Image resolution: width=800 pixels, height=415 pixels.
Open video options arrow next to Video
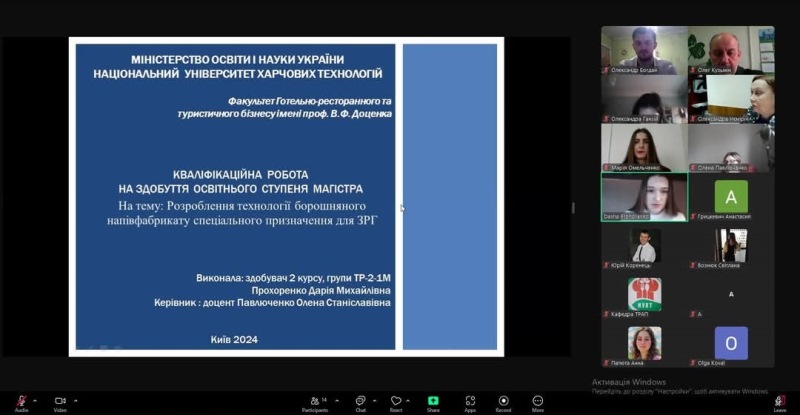point(76,401)
